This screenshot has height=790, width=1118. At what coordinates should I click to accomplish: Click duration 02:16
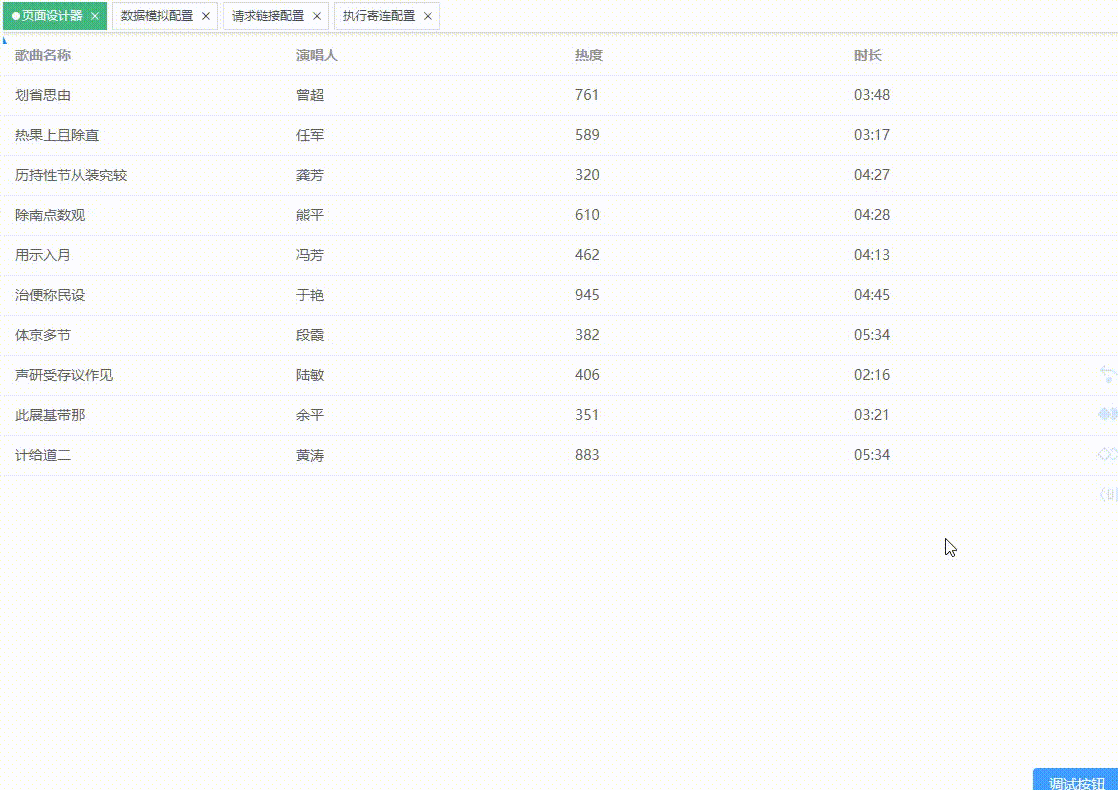[872, 374]
